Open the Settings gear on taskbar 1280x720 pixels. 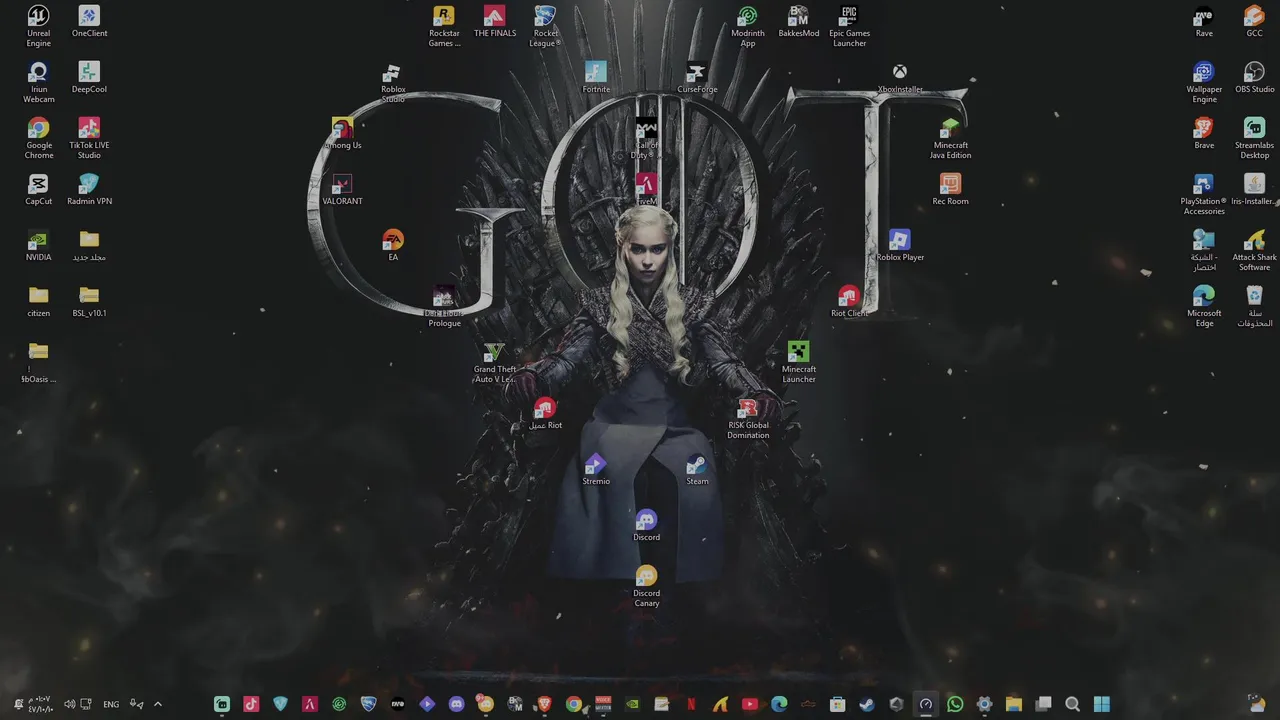click(984, 704)
